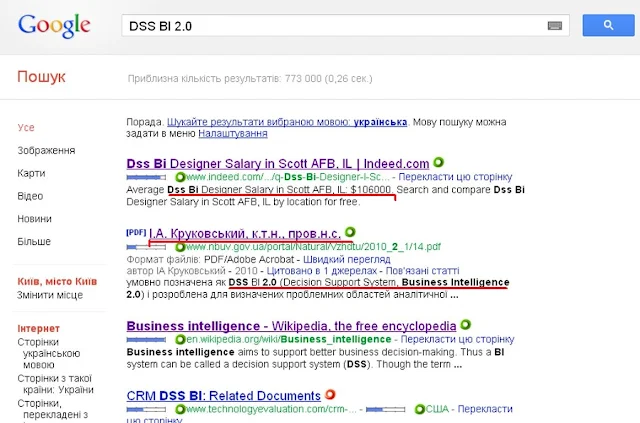Click Шукайте результати вибраною мовою: українська link
640x423 pixels.
(x=287, y=122)
